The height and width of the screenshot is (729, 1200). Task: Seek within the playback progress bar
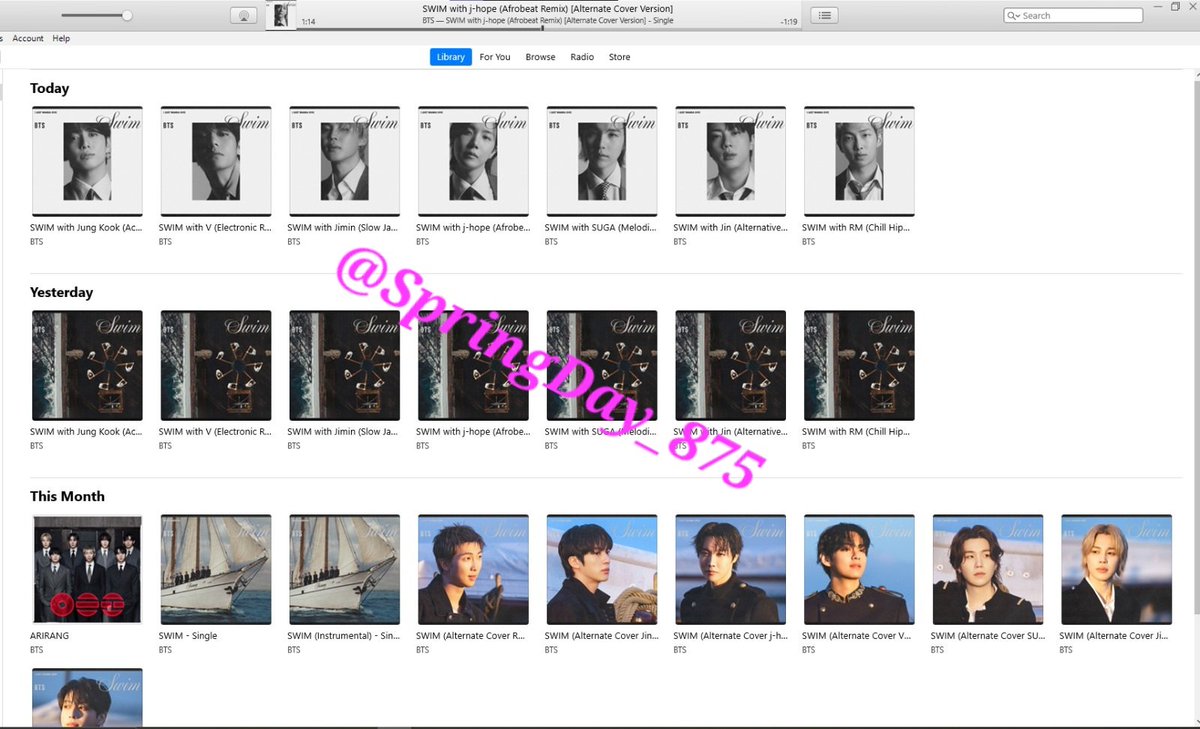tap(549, 29)
